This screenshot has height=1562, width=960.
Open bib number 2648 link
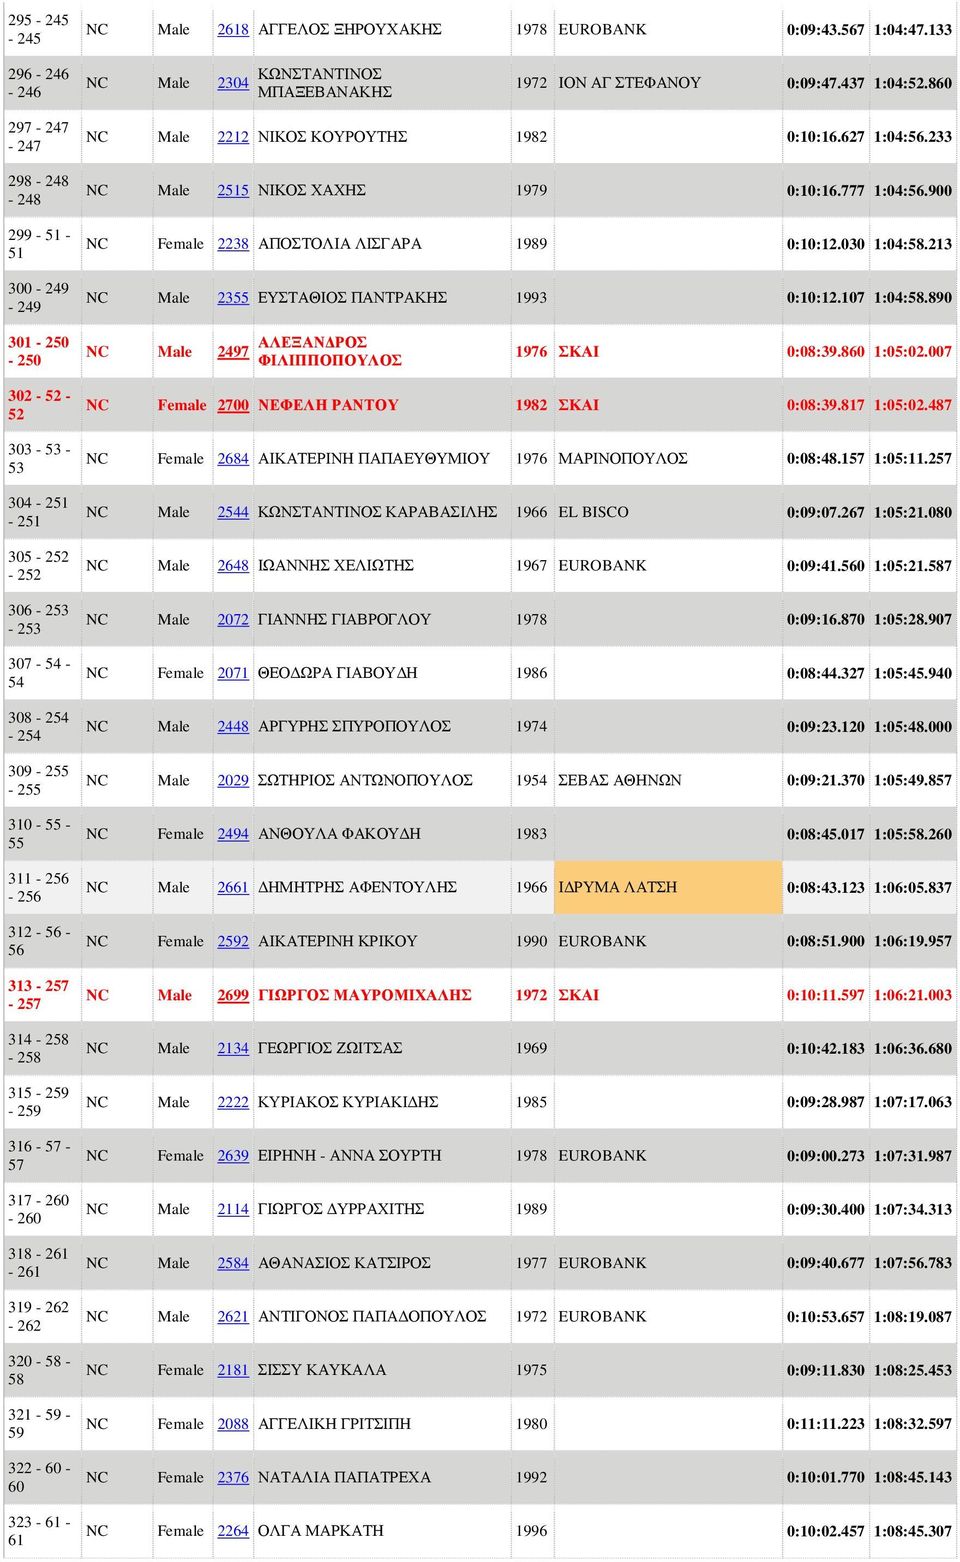233,566
